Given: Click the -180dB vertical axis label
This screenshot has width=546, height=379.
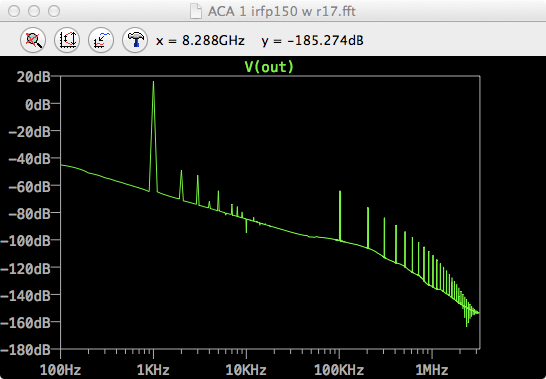Looking at the screenshot, I should click(x=26, y=349).
